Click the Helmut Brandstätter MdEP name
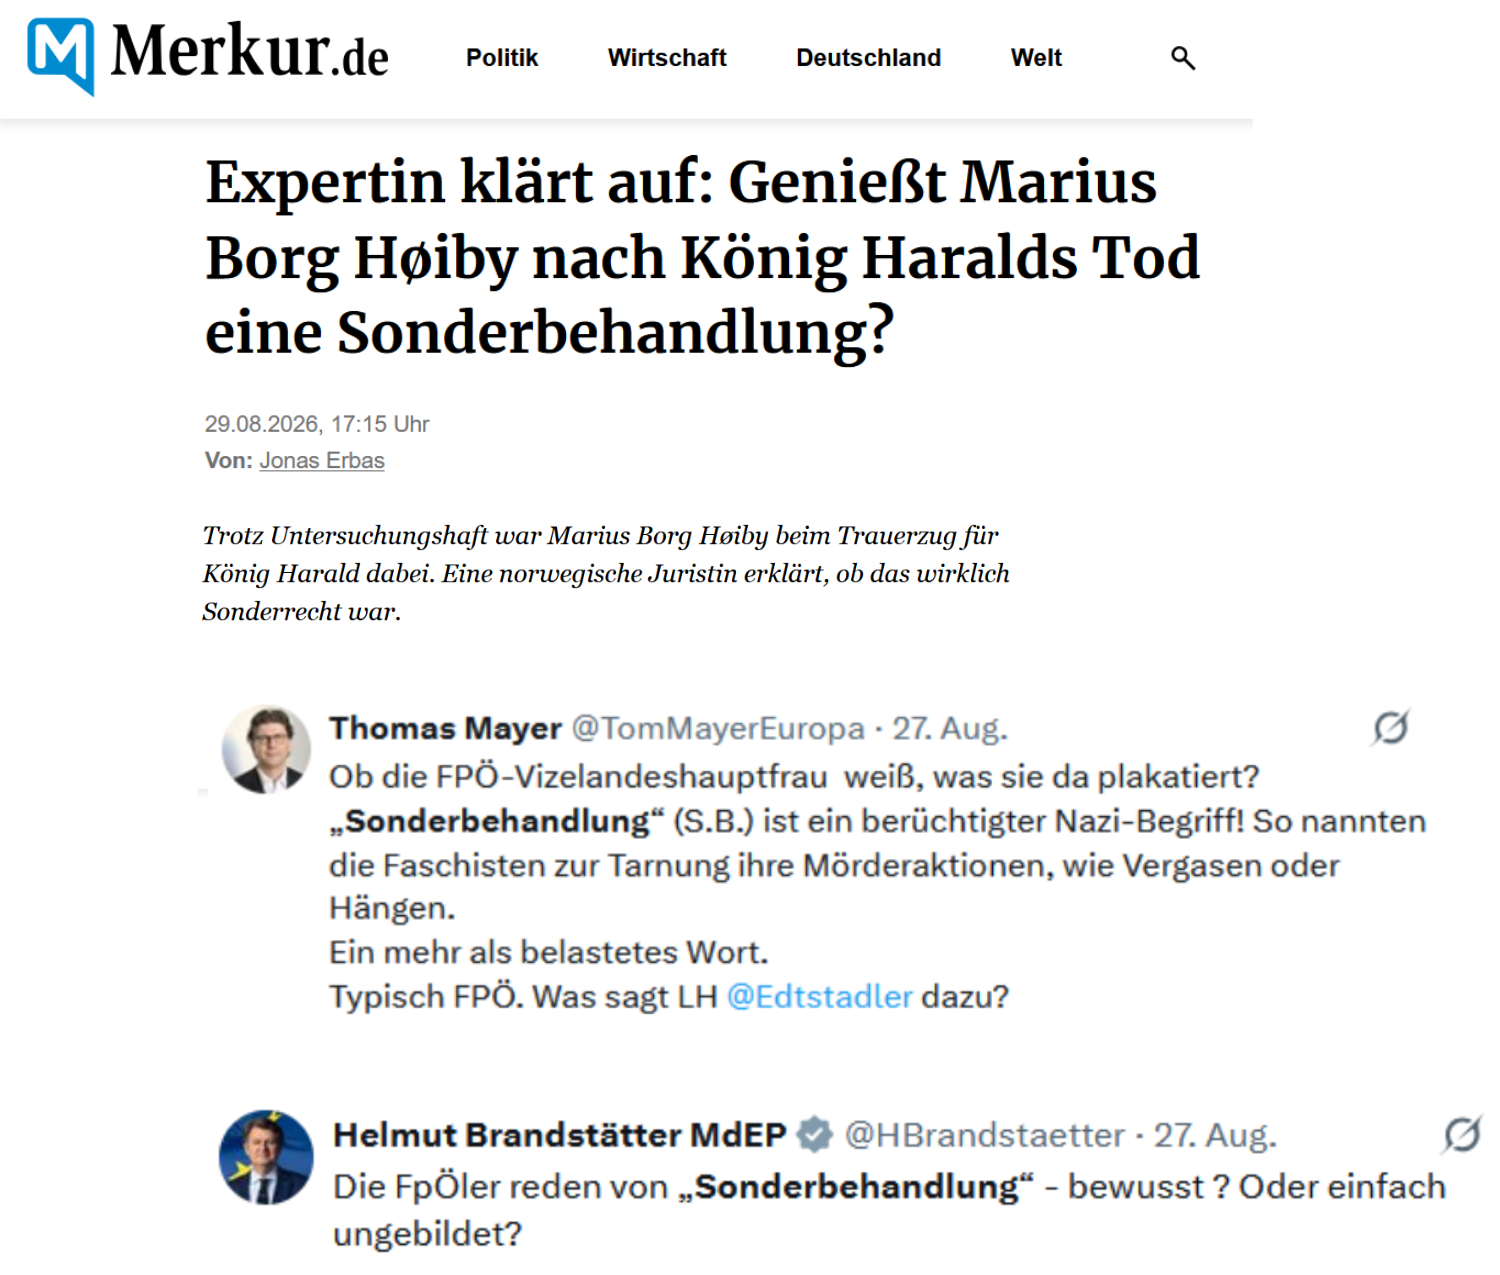The height and width of the screenshot is (1275, 1500). click(560, 1135)
